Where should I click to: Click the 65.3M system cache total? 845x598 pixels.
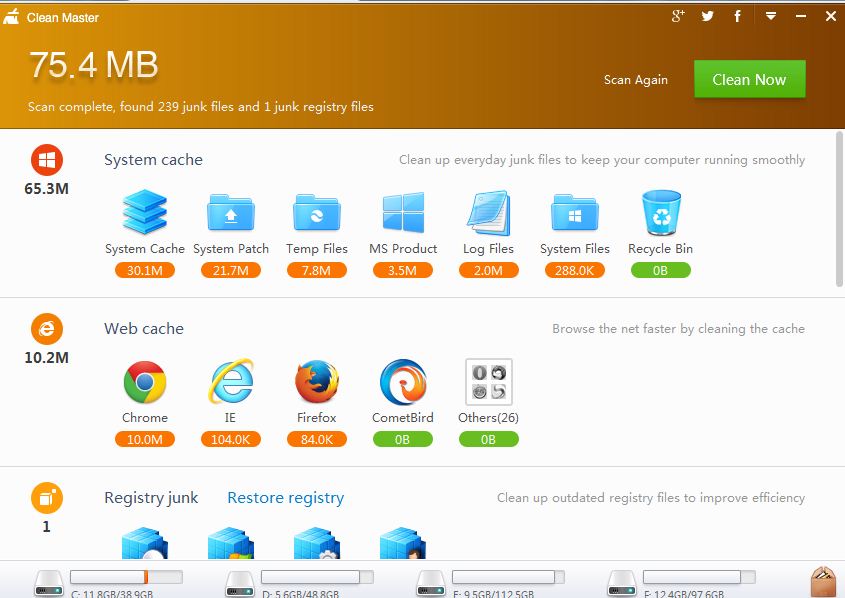(47, 189)
